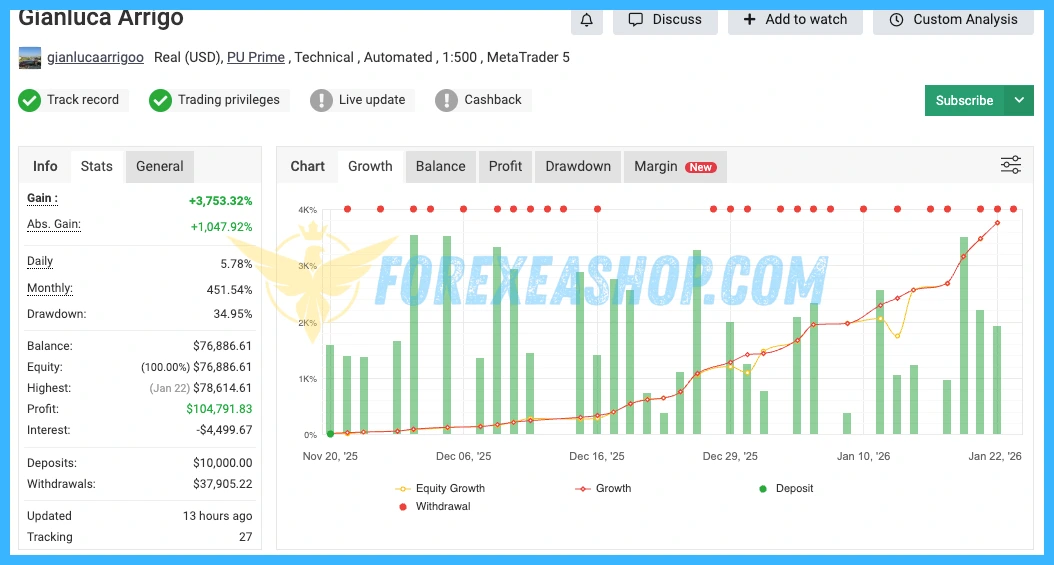
Task: Expand the Subscribe button dropdown arrow
Action: pyautogui.click(x=1019, y=100)
